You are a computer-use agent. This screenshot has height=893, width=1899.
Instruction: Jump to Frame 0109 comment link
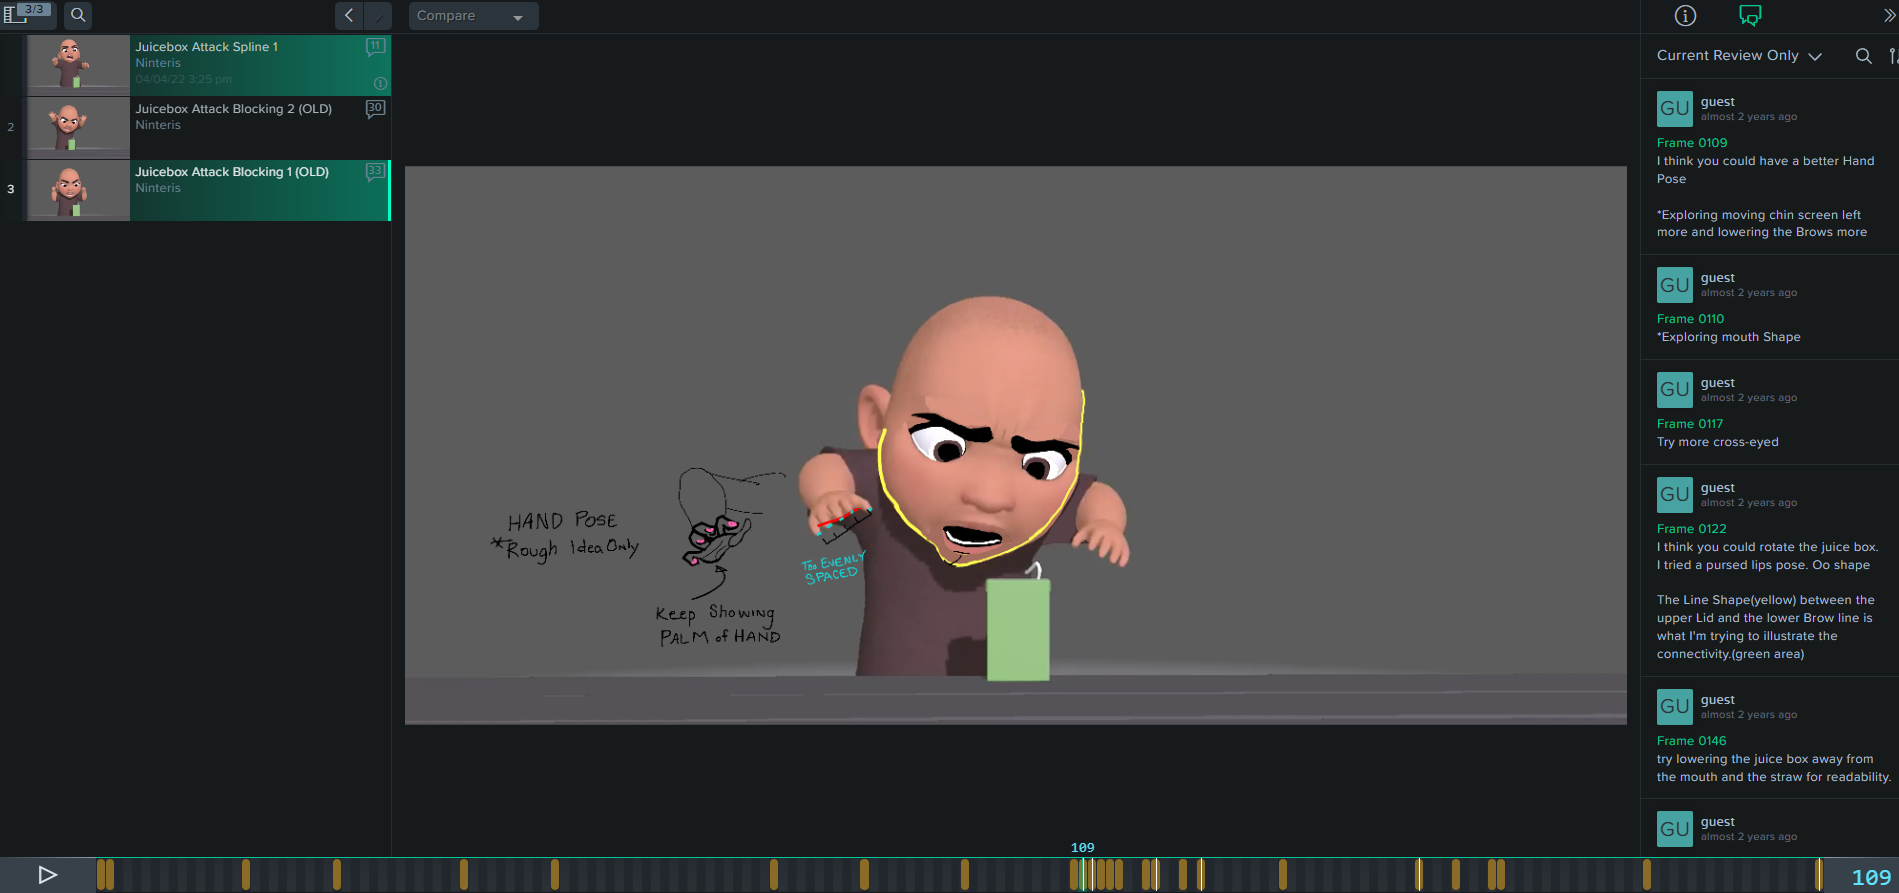pos(1691,143)
